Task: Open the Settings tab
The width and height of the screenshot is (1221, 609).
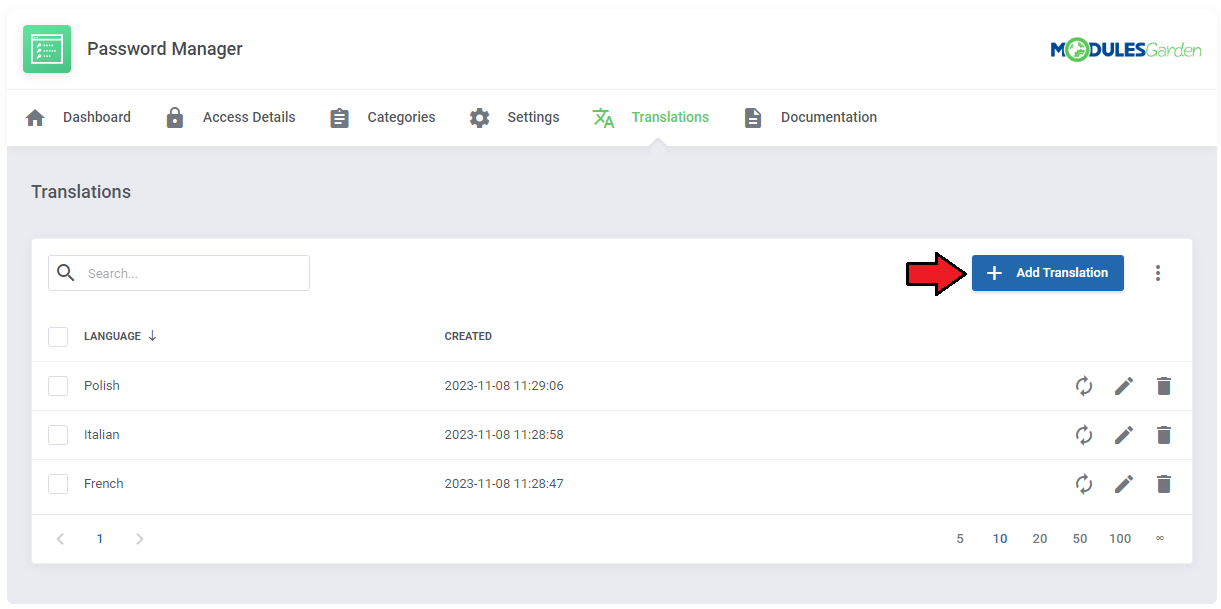Action: (x=515, y=118)
